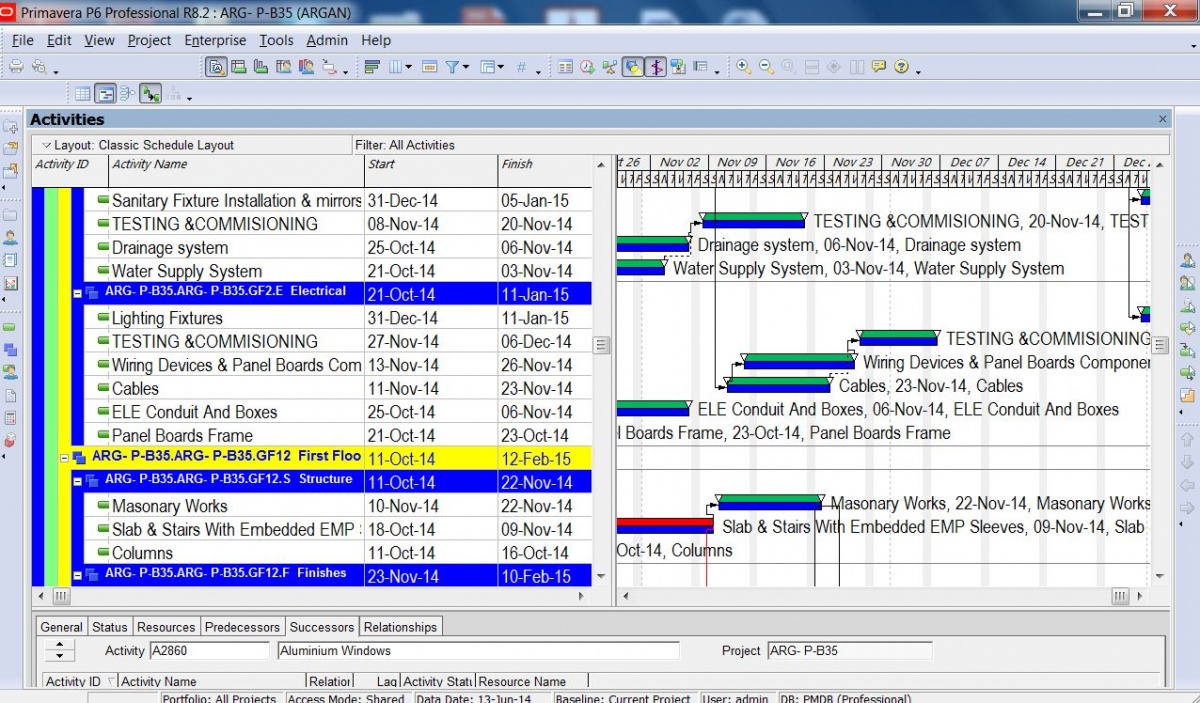Click the Activity Network icon

coord(127,94)
